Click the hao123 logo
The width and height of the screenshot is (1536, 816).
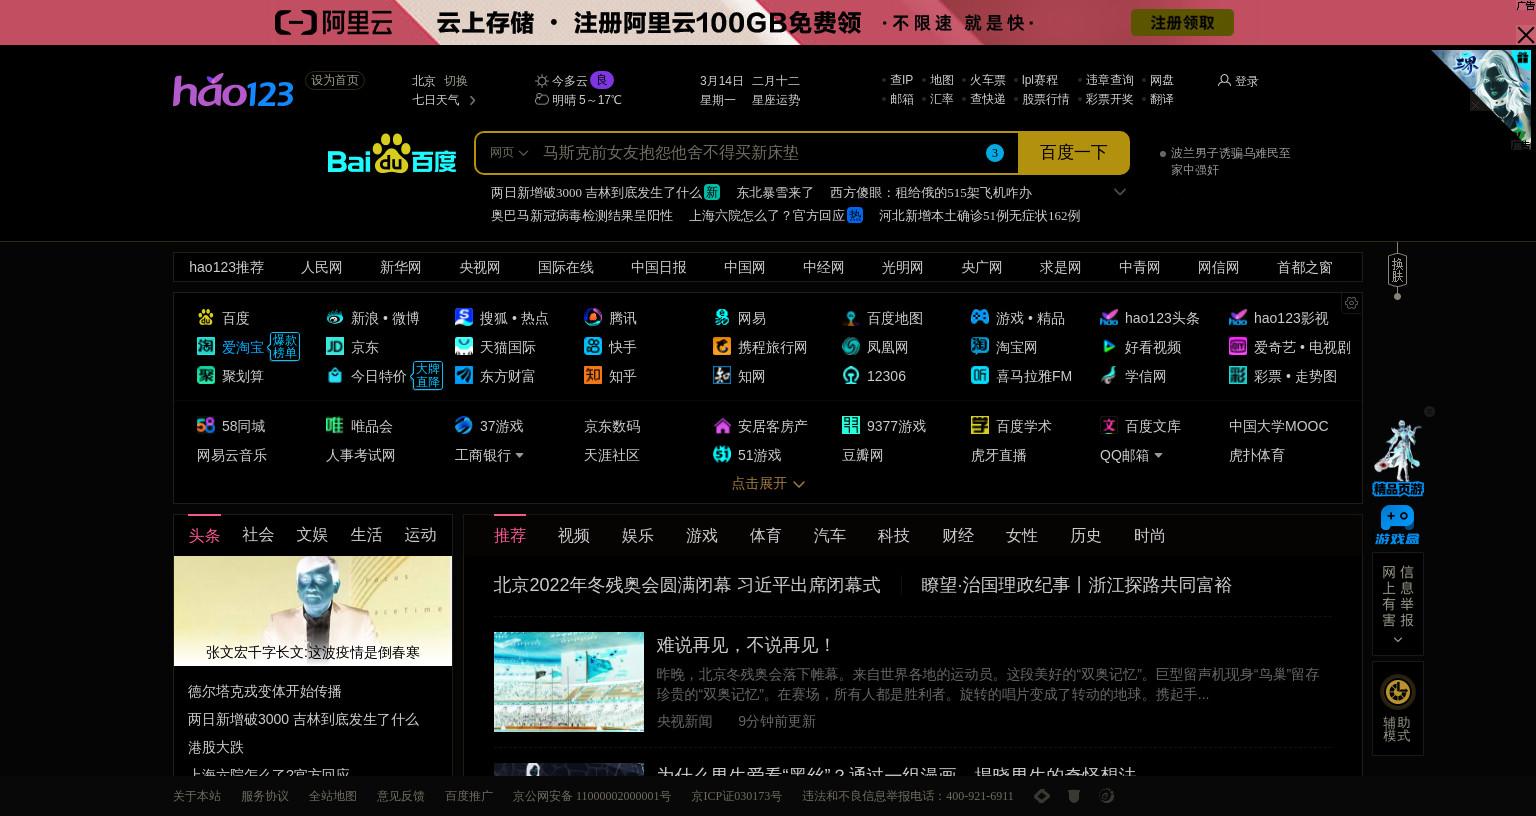(x=233, y=90)
